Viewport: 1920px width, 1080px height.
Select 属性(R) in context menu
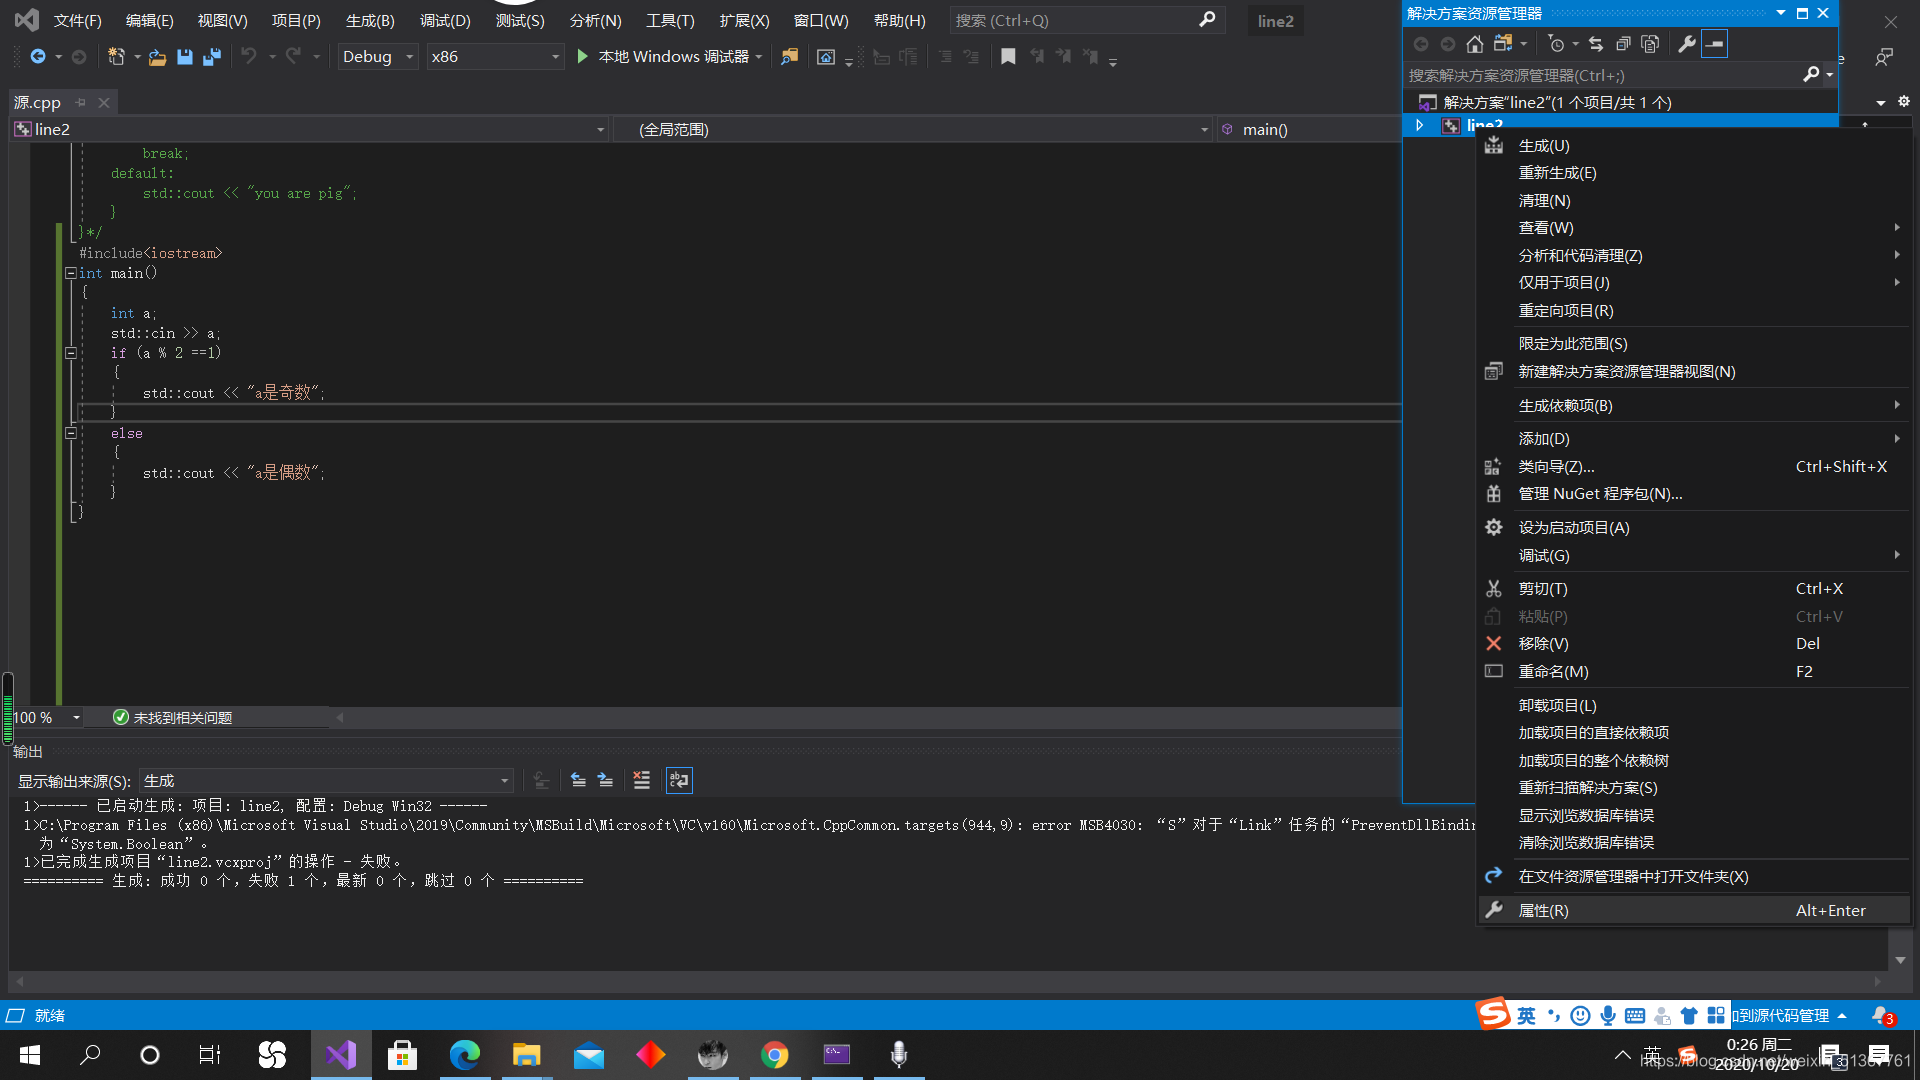point(1695,911)
